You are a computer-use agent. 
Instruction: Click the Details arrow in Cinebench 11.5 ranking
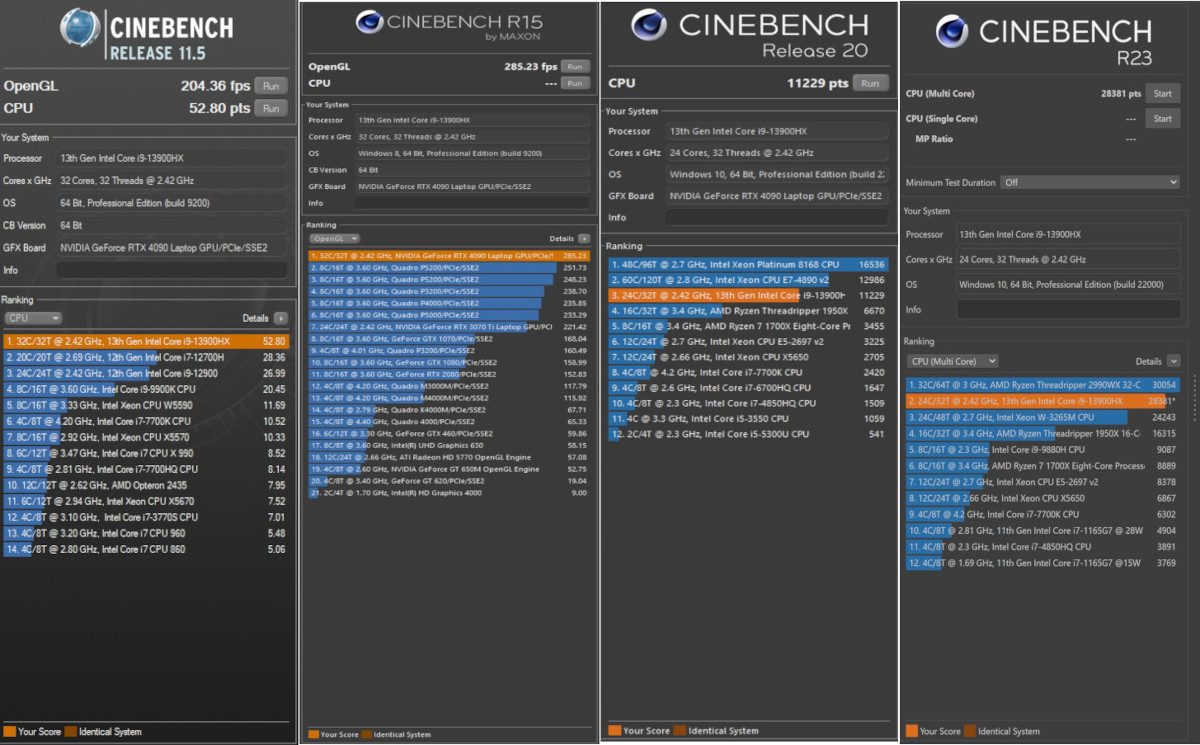click(x=280, y=318)
